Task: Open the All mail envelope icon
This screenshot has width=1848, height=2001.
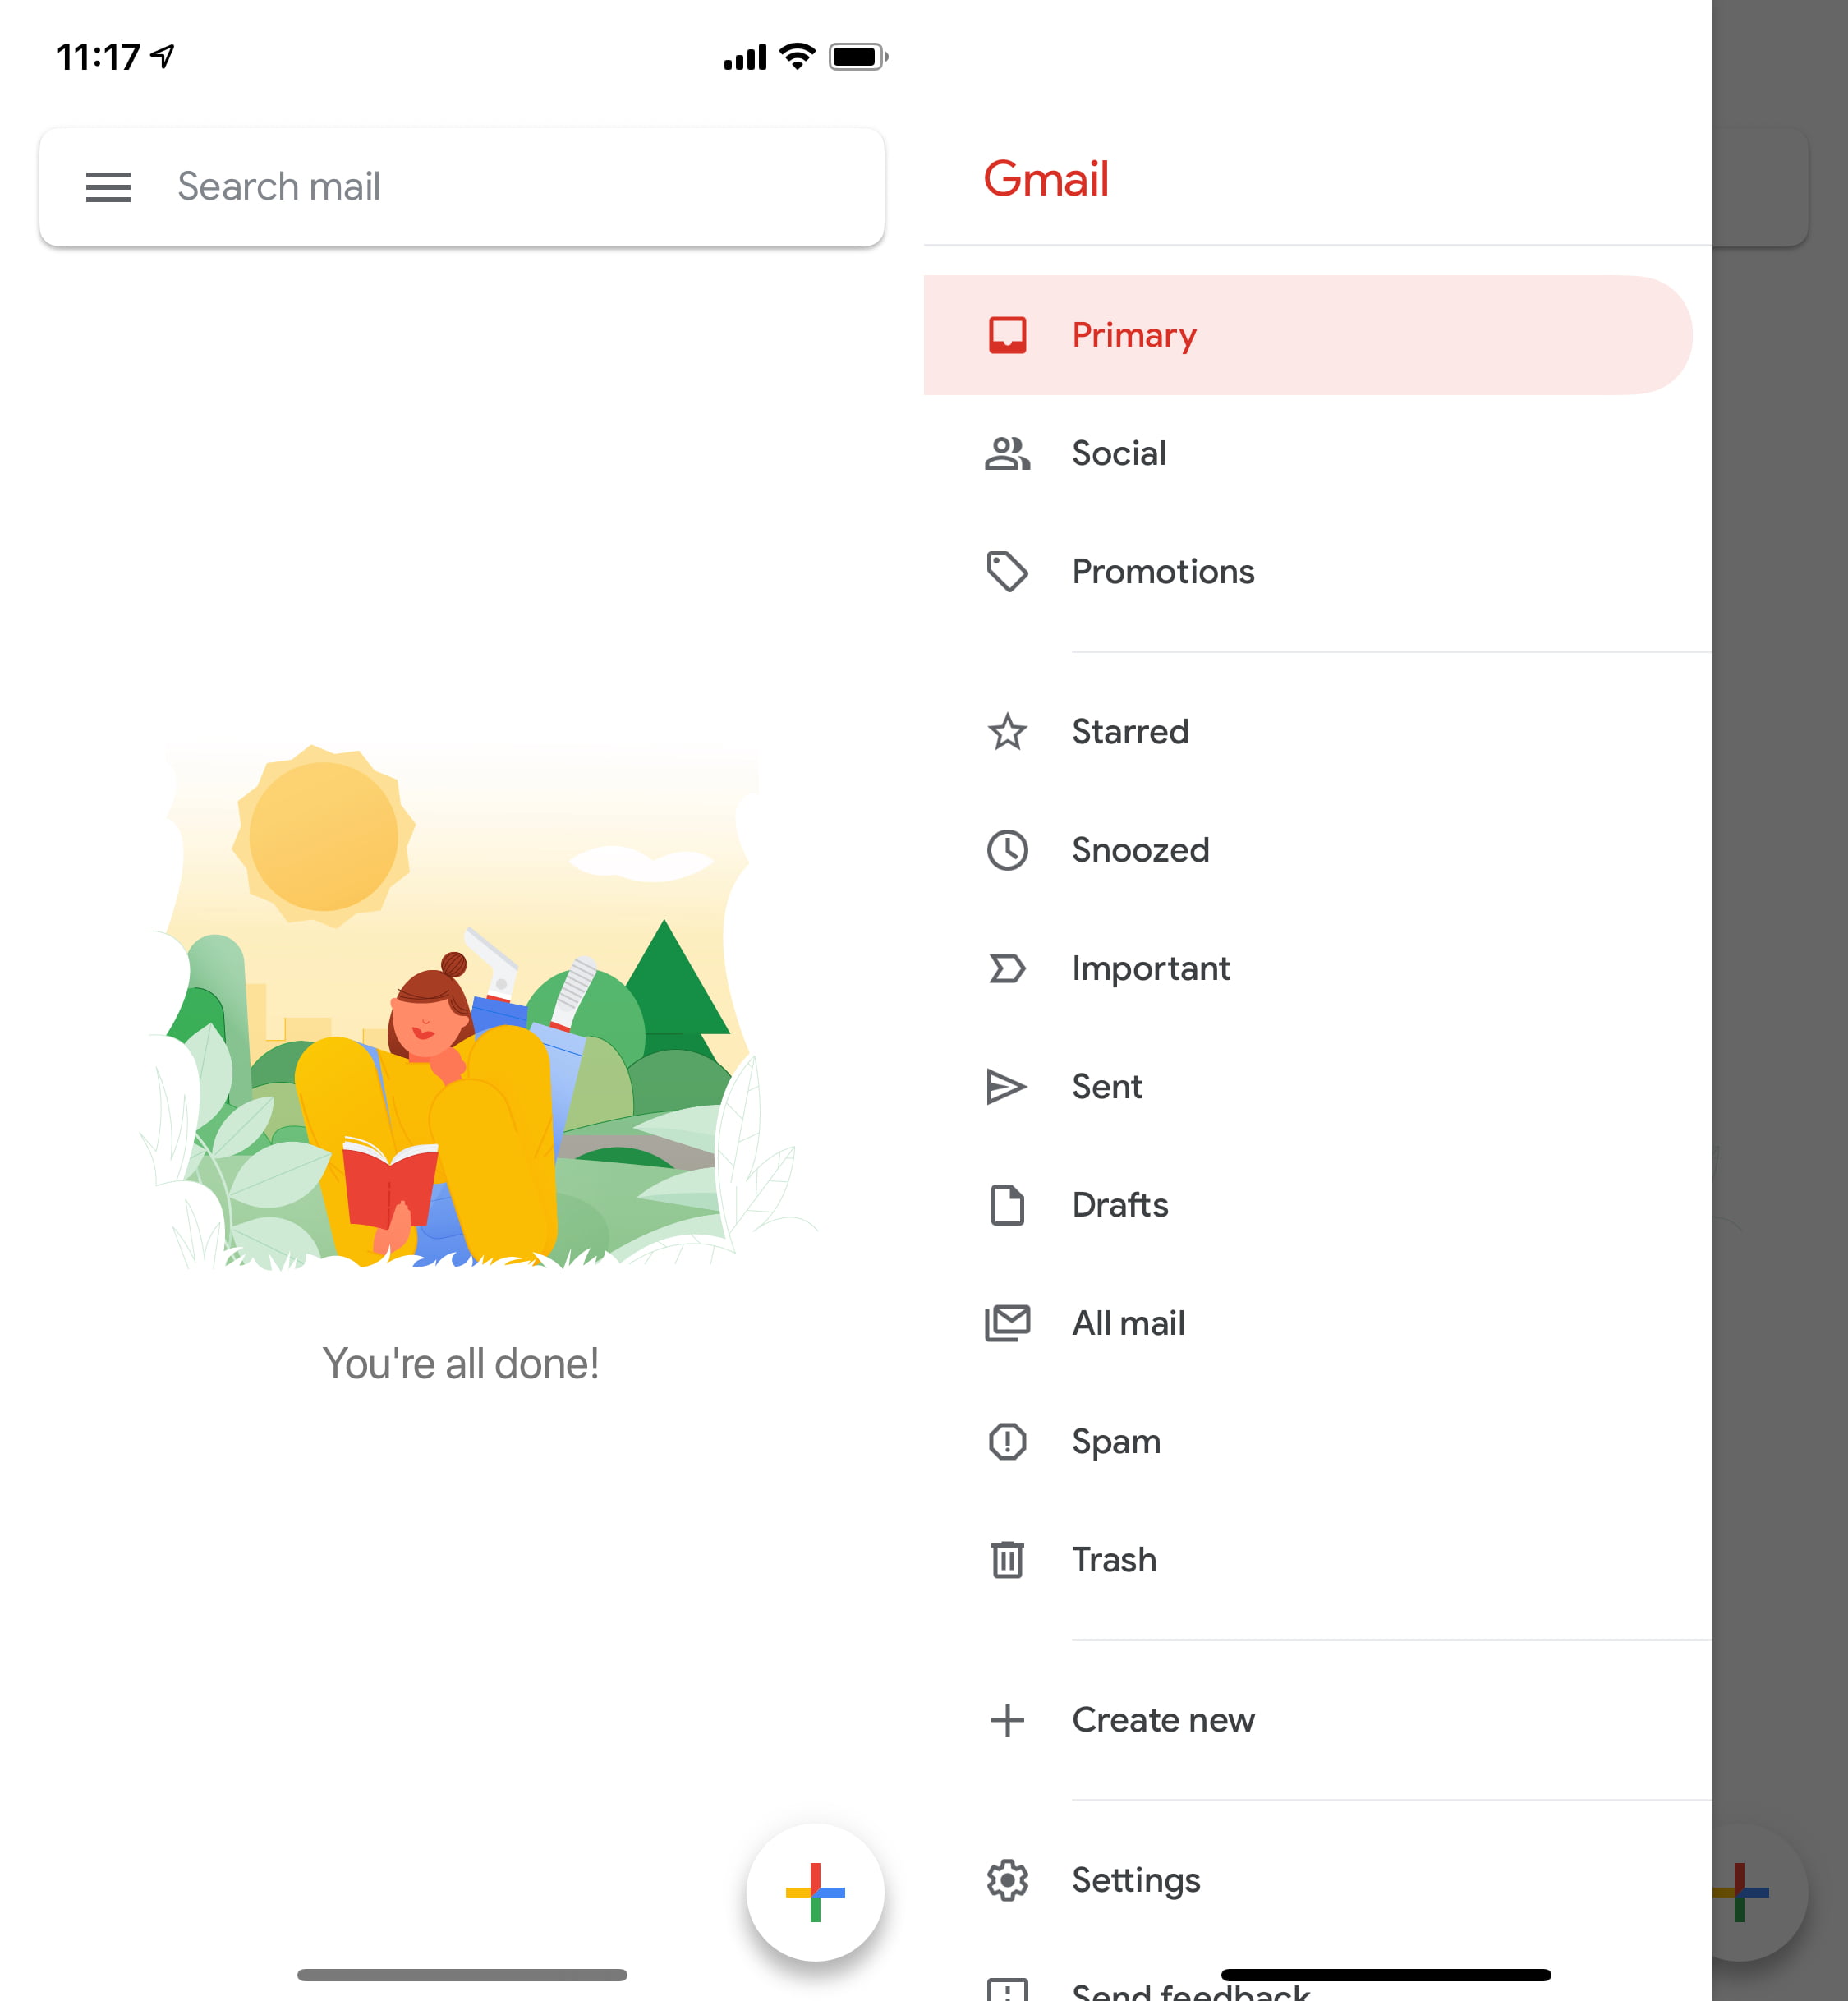Action: (1006, 1323)
